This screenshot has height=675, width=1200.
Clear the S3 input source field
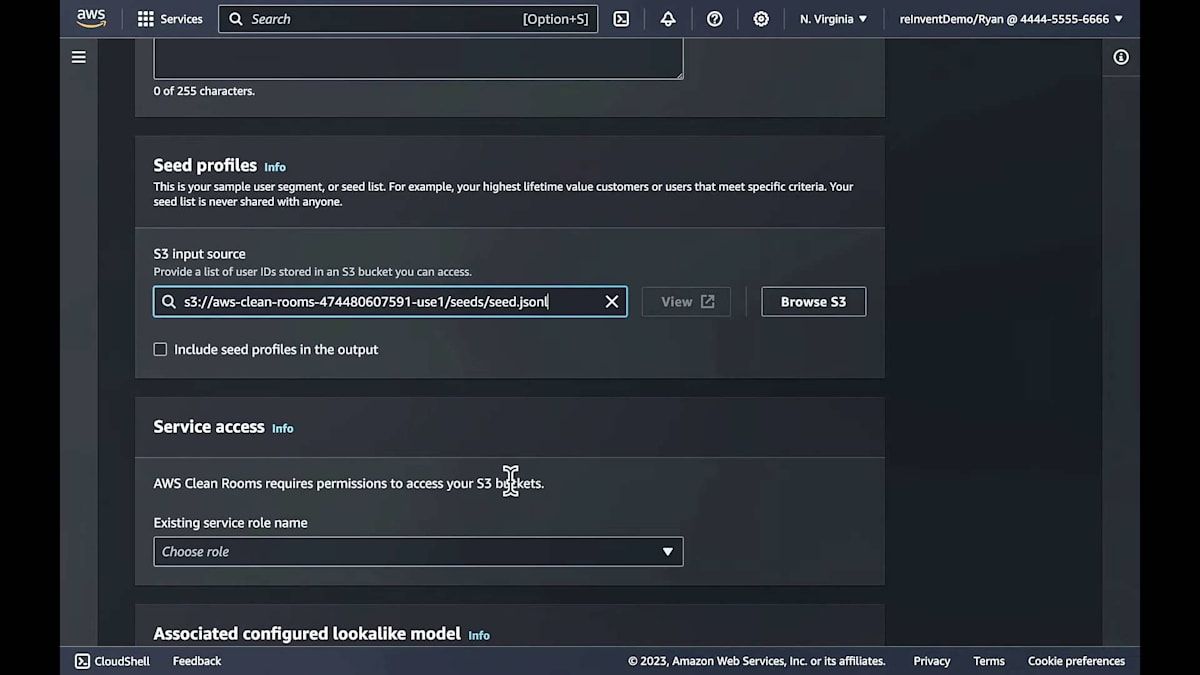(x=612, y=302)
